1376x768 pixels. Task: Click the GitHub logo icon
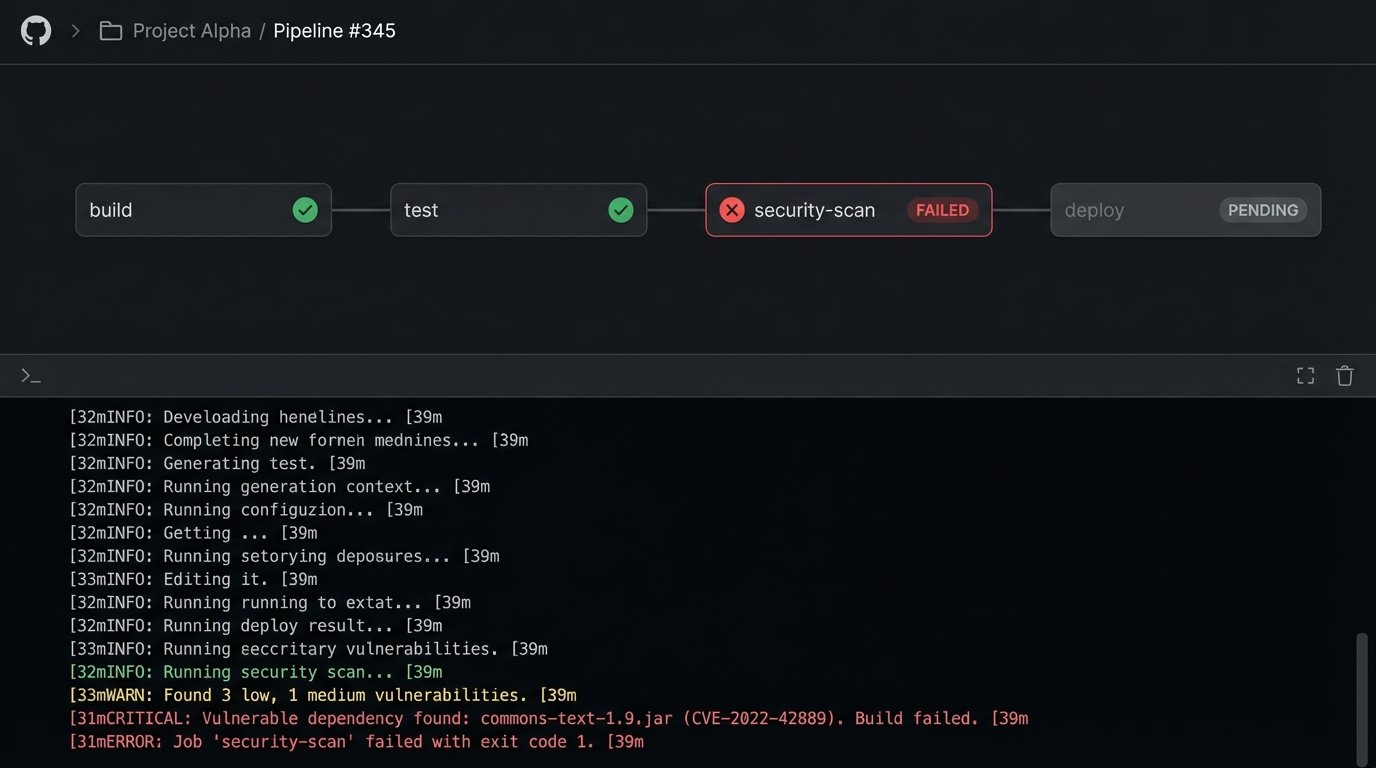point(36,31)
